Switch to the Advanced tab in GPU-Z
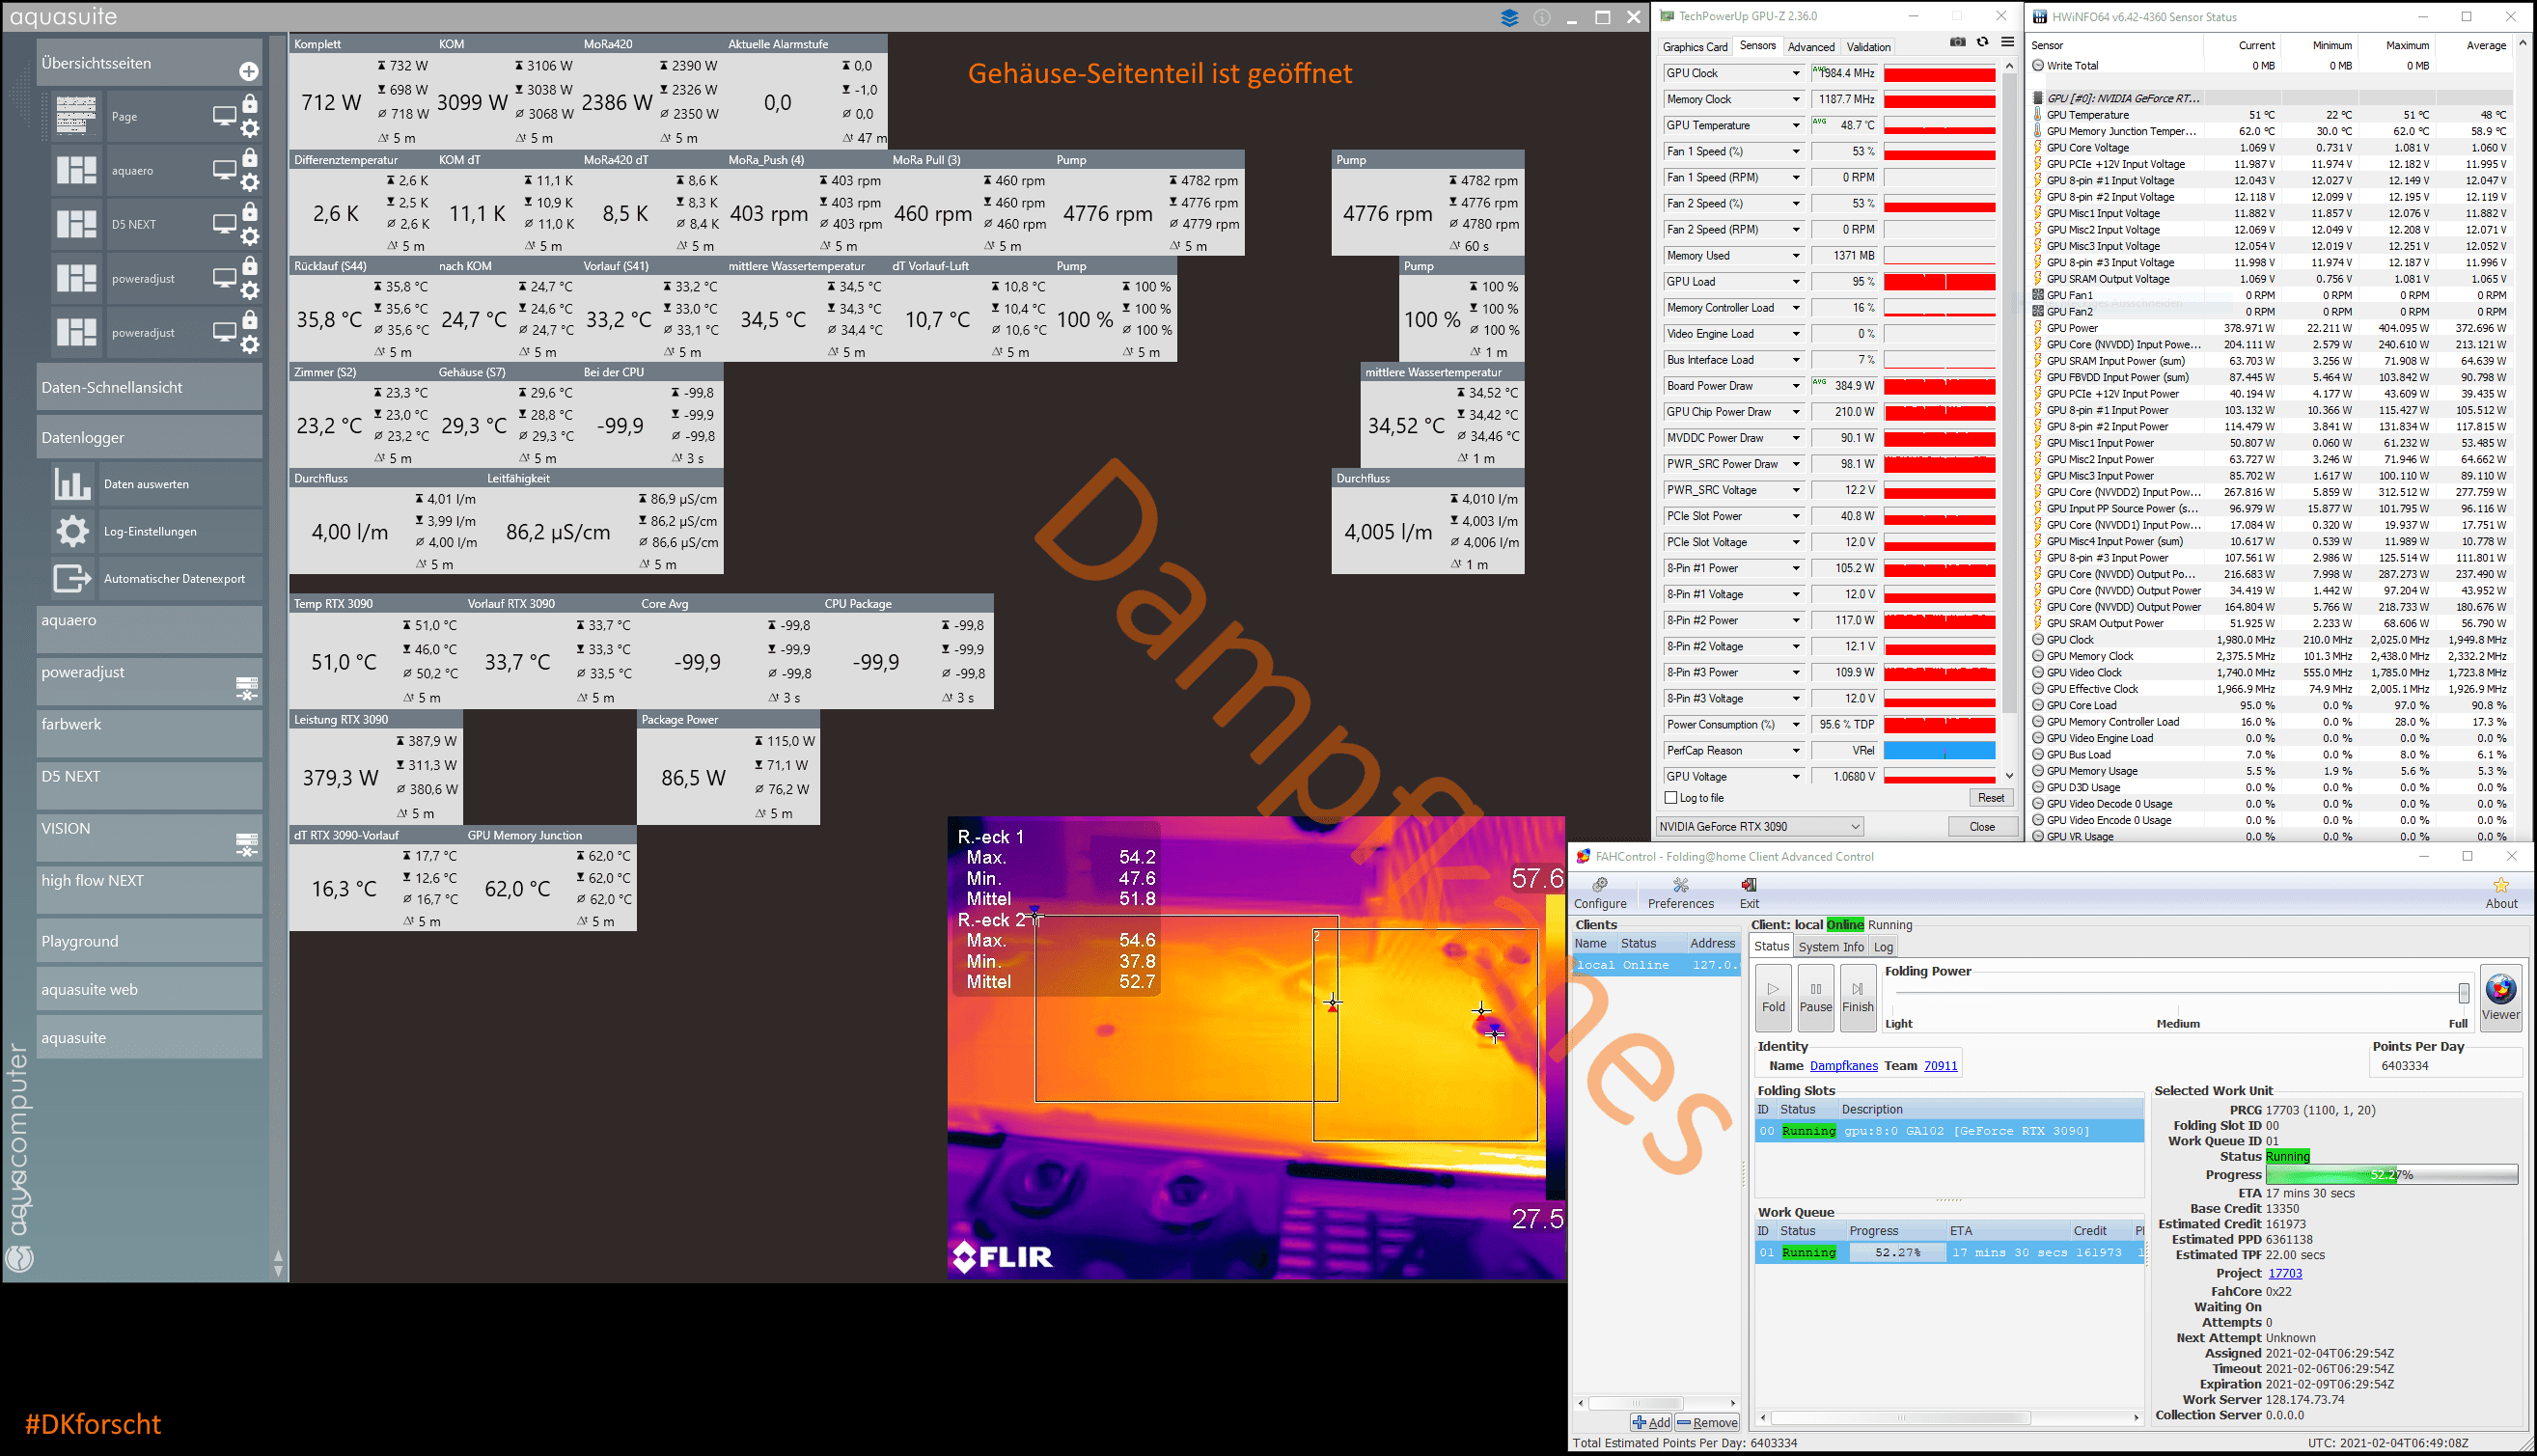The width and height of the screenshot is (2537, 1456). (1811, 47)
